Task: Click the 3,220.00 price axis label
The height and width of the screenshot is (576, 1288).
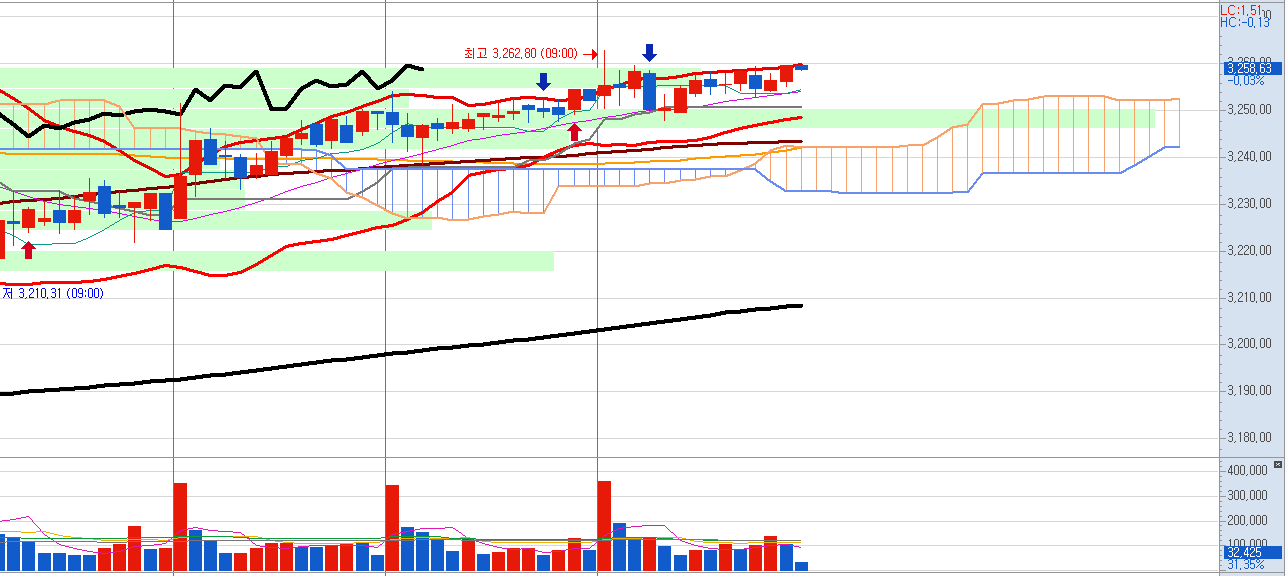Action: (1248, 250)
